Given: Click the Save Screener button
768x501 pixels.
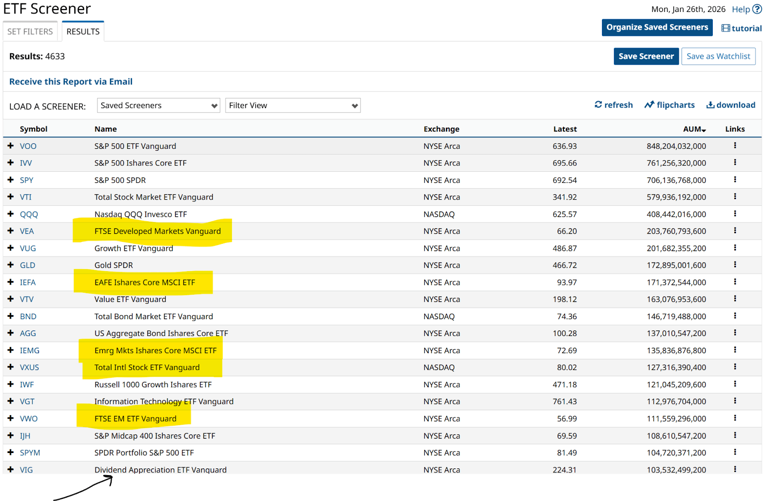Looking at the screenshot, I should pyautogui.click(x=645, y=56).
